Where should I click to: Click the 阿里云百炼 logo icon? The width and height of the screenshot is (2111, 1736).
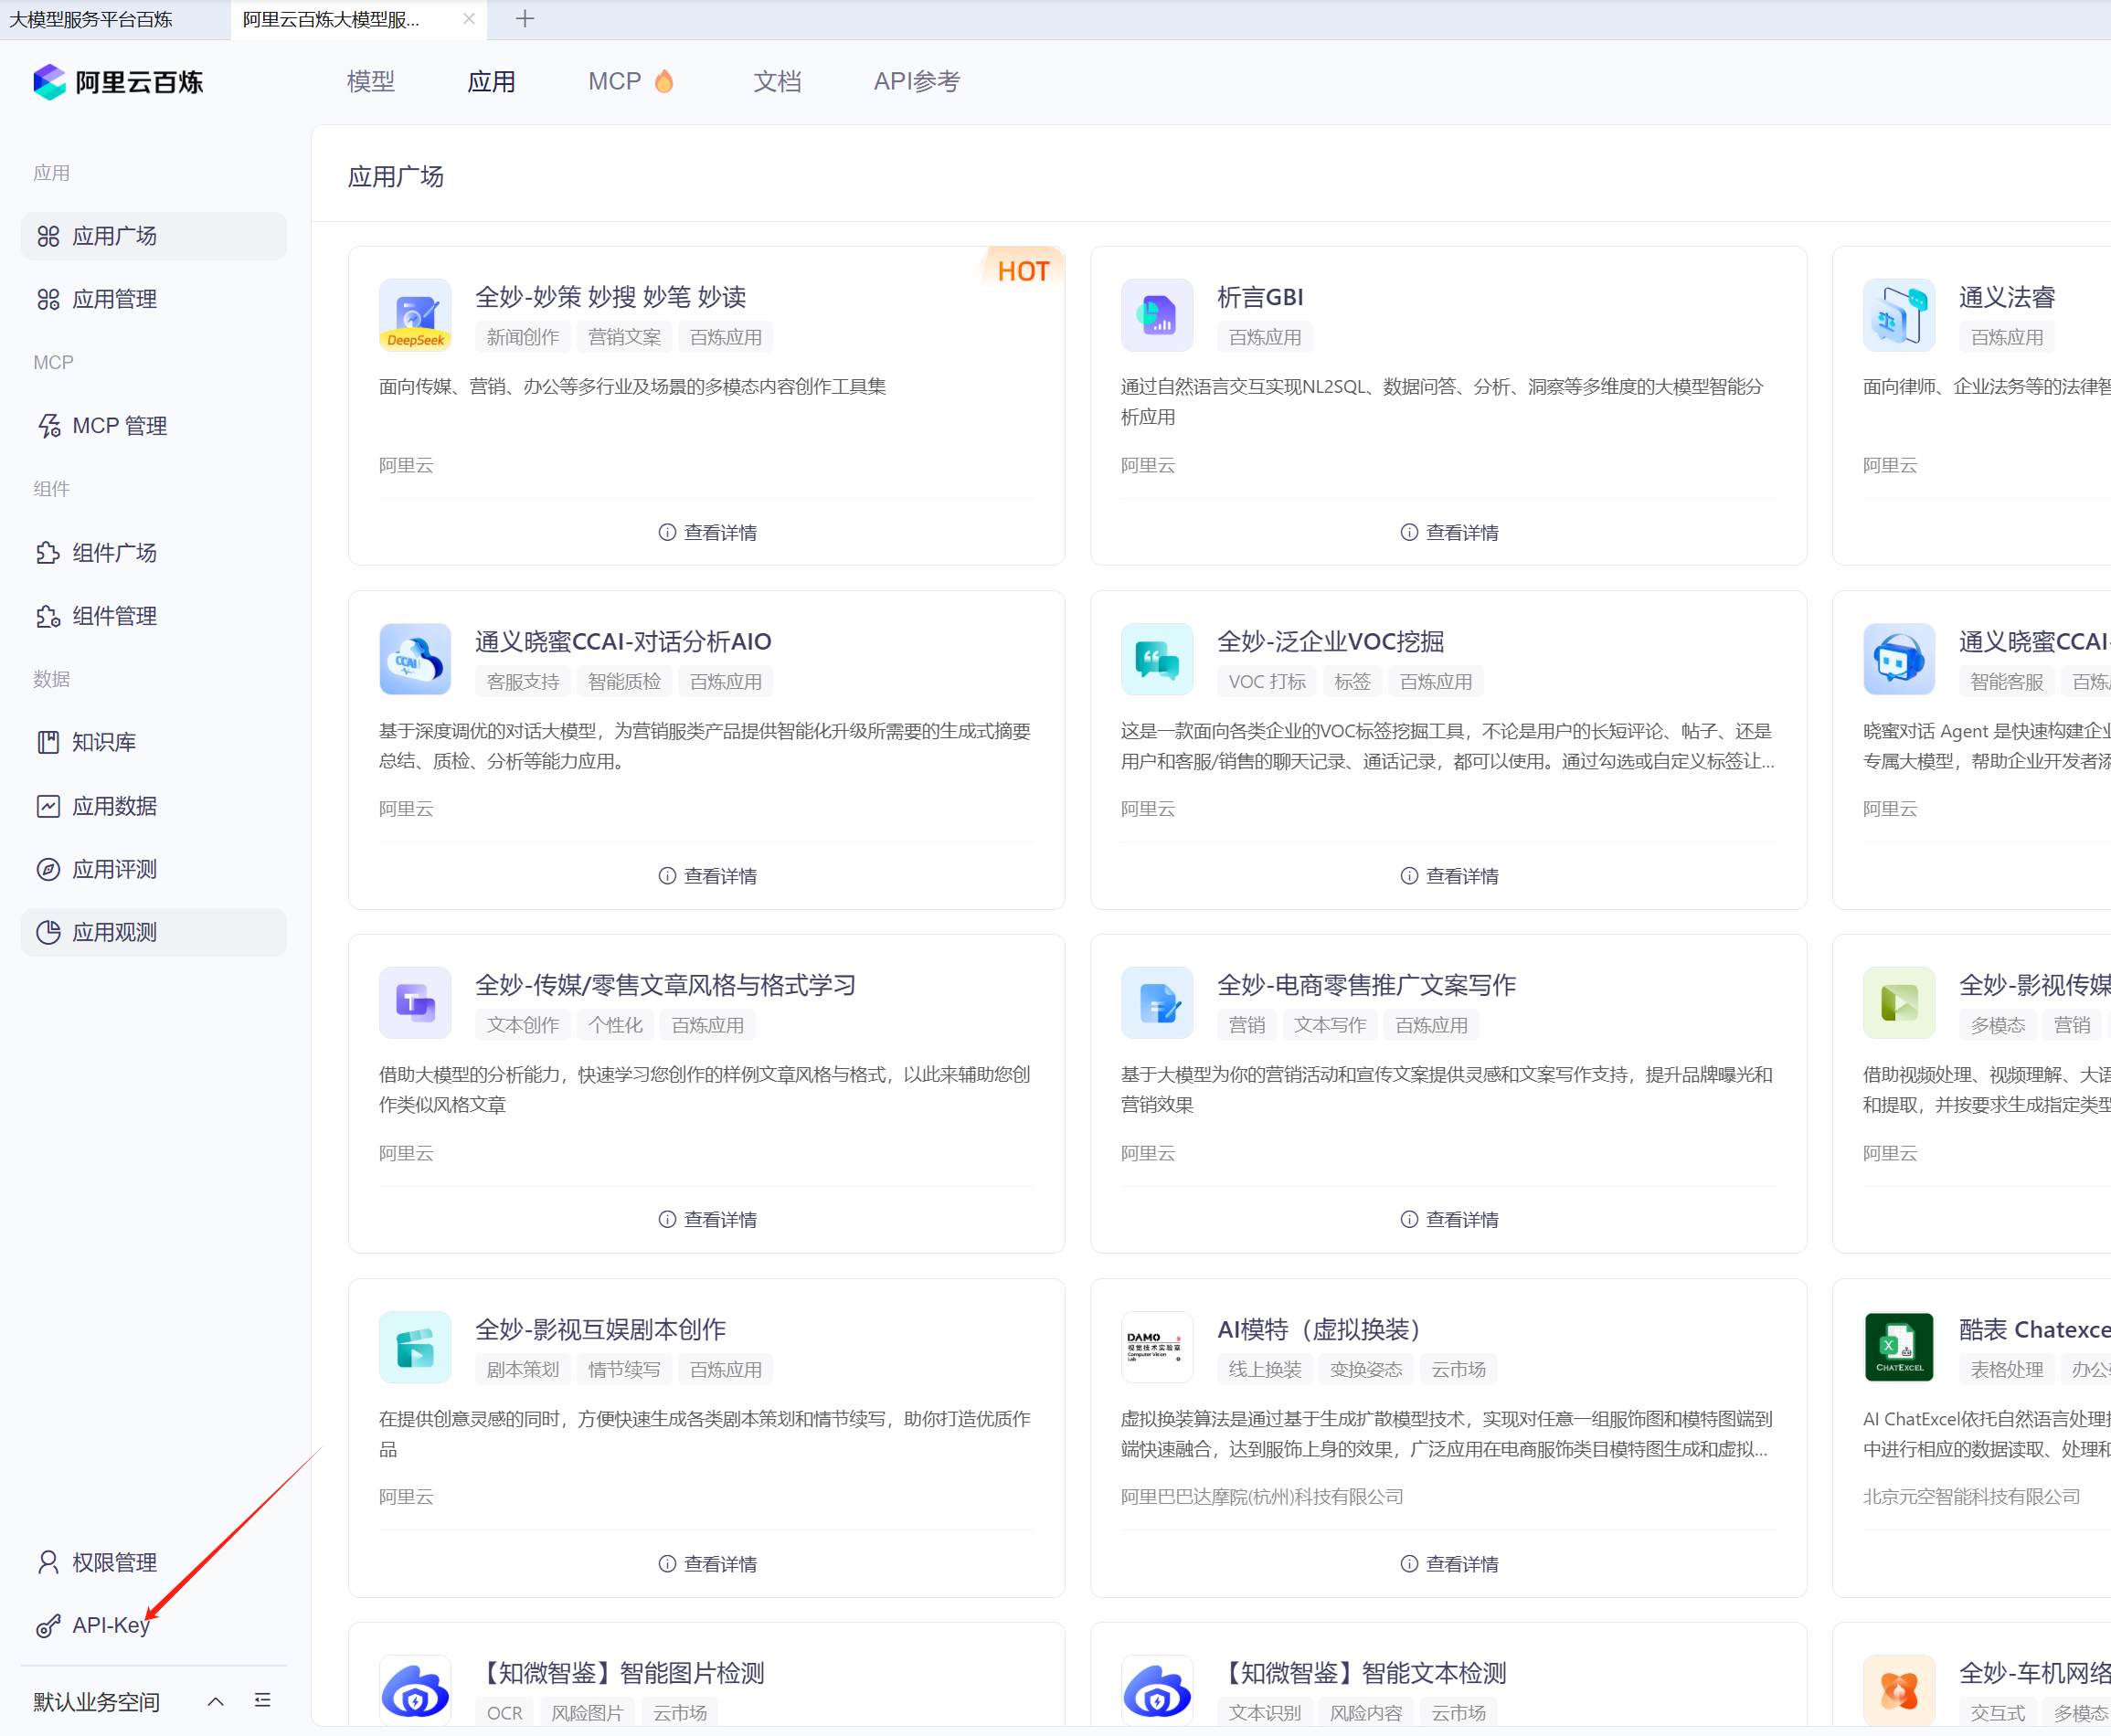(49, 82)
